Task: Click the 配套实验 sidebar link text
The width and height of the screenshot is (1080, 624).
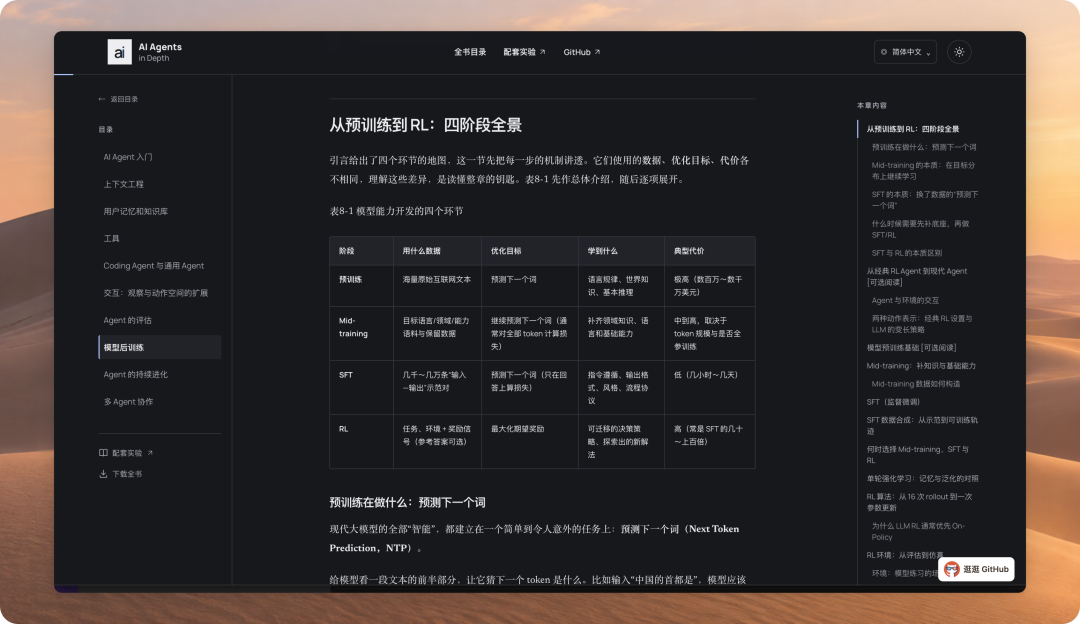Action: pyautogui.click(x=127, y=453)
